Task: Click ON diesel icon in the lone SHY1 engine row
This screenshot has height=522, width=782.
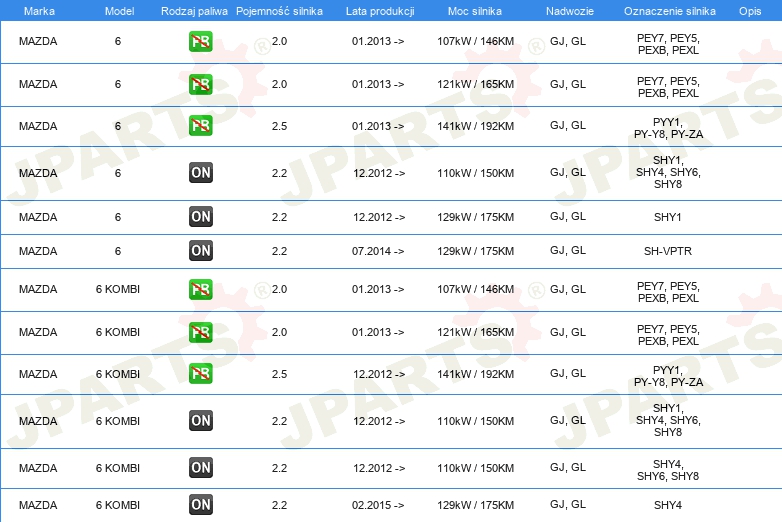Action: 200,217
